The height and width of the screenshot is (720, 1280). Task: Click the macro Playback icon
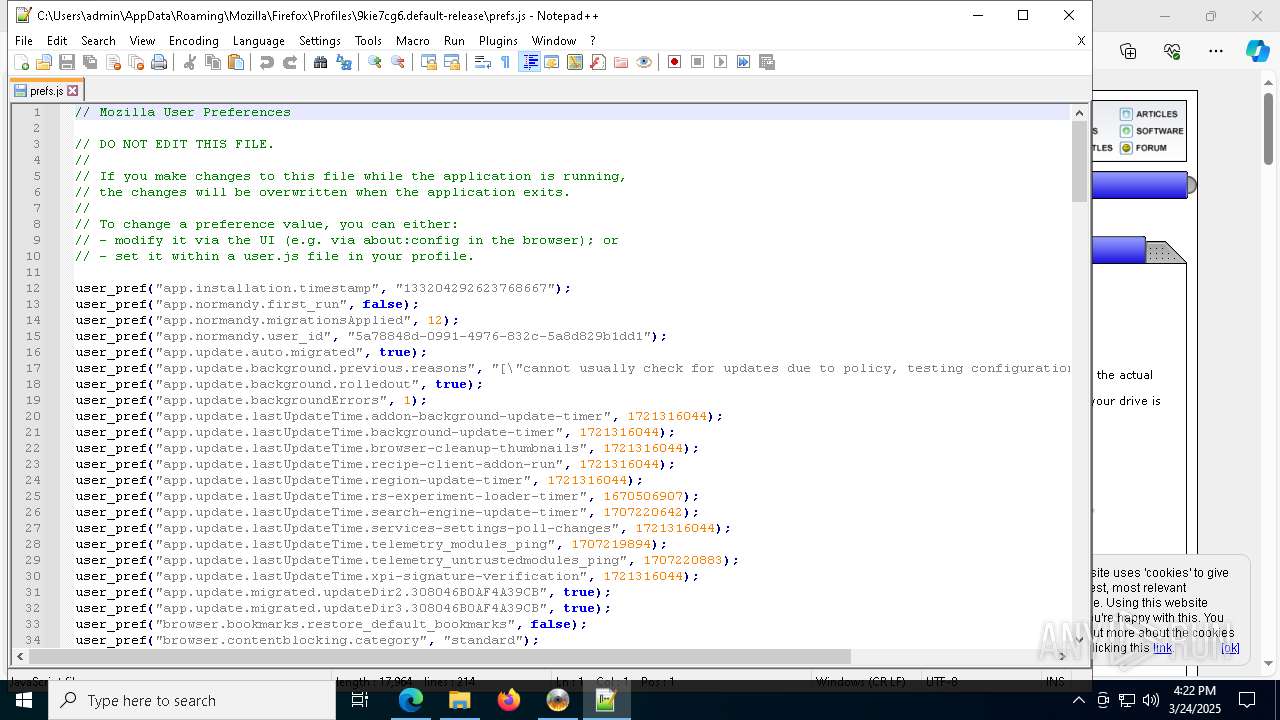720,62
